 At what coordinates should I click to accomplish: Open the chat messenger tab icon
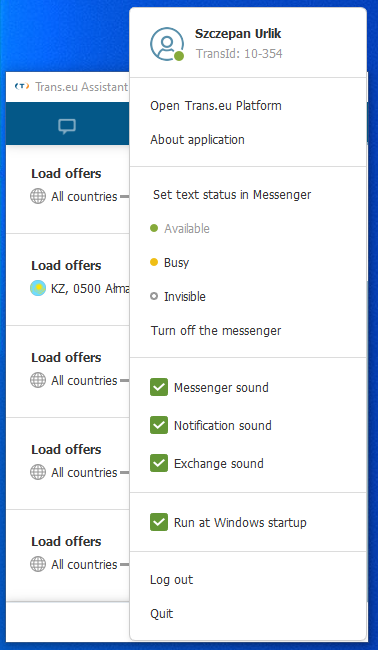coord(67,126)
